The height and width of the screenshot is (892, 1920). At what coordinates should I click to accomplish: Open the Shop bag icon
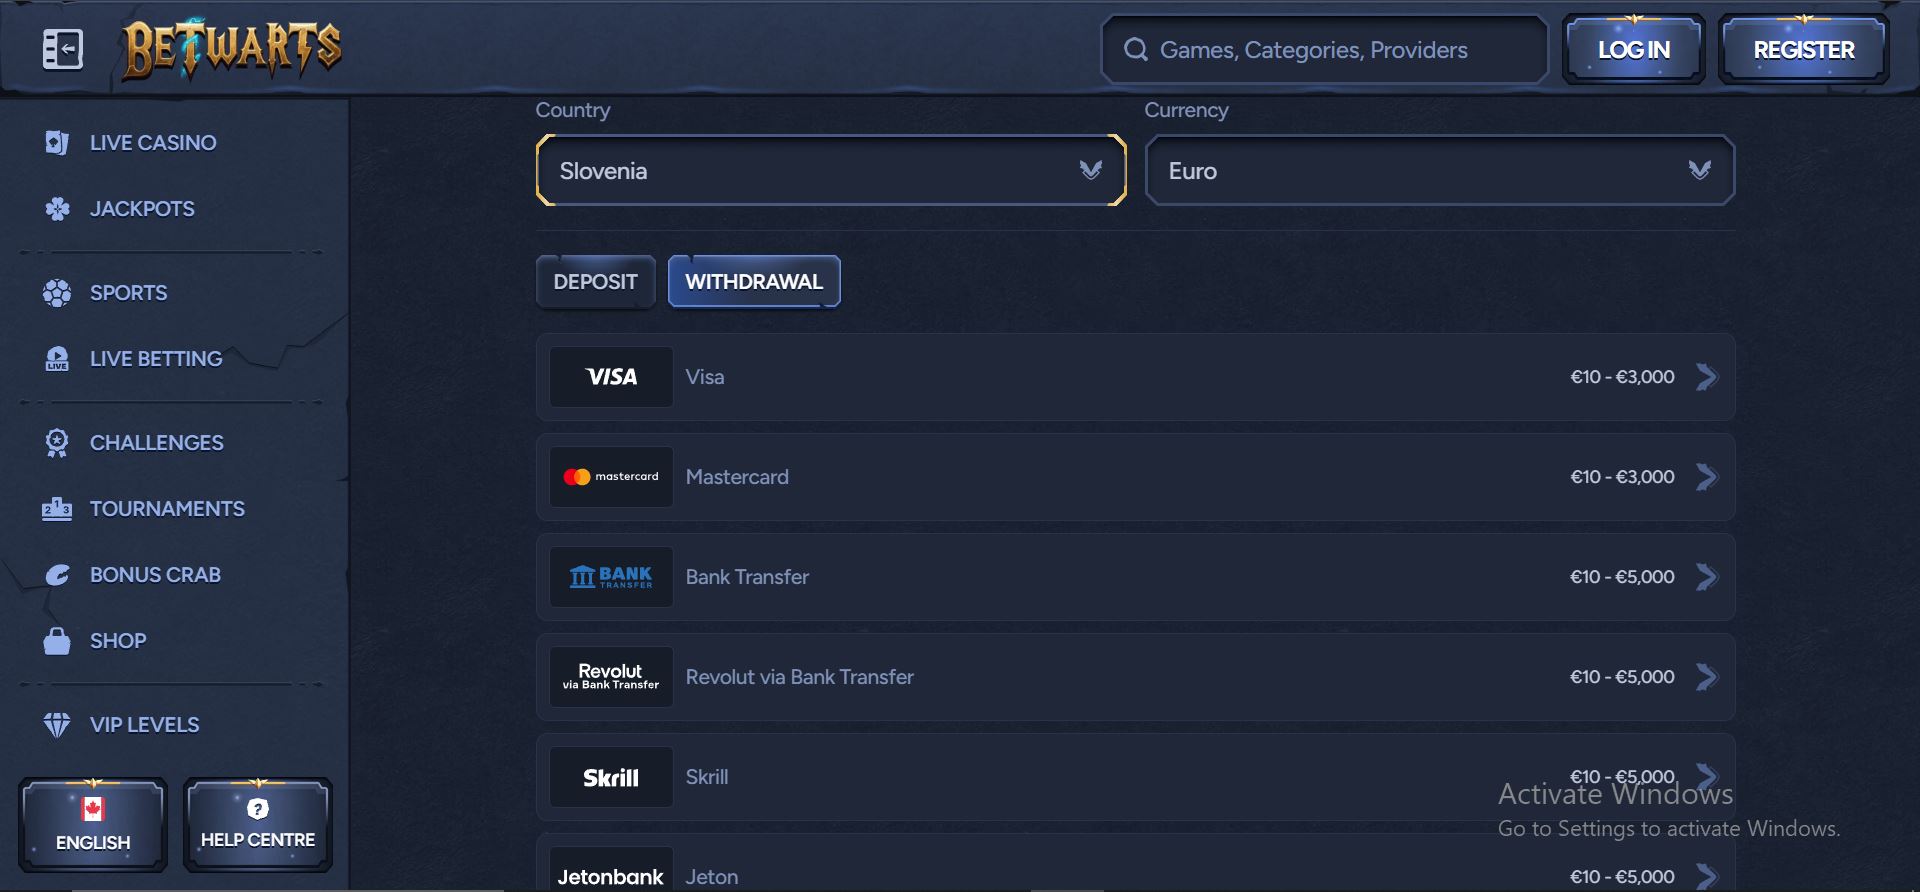(x=57, y=641)
